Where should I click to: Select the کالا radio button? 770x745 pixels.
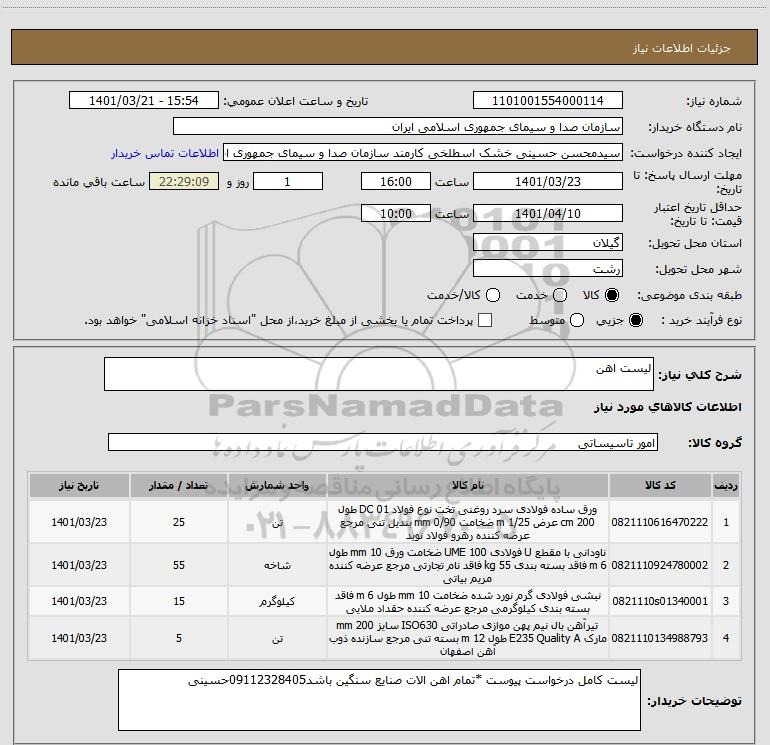(x=612, y=295)
